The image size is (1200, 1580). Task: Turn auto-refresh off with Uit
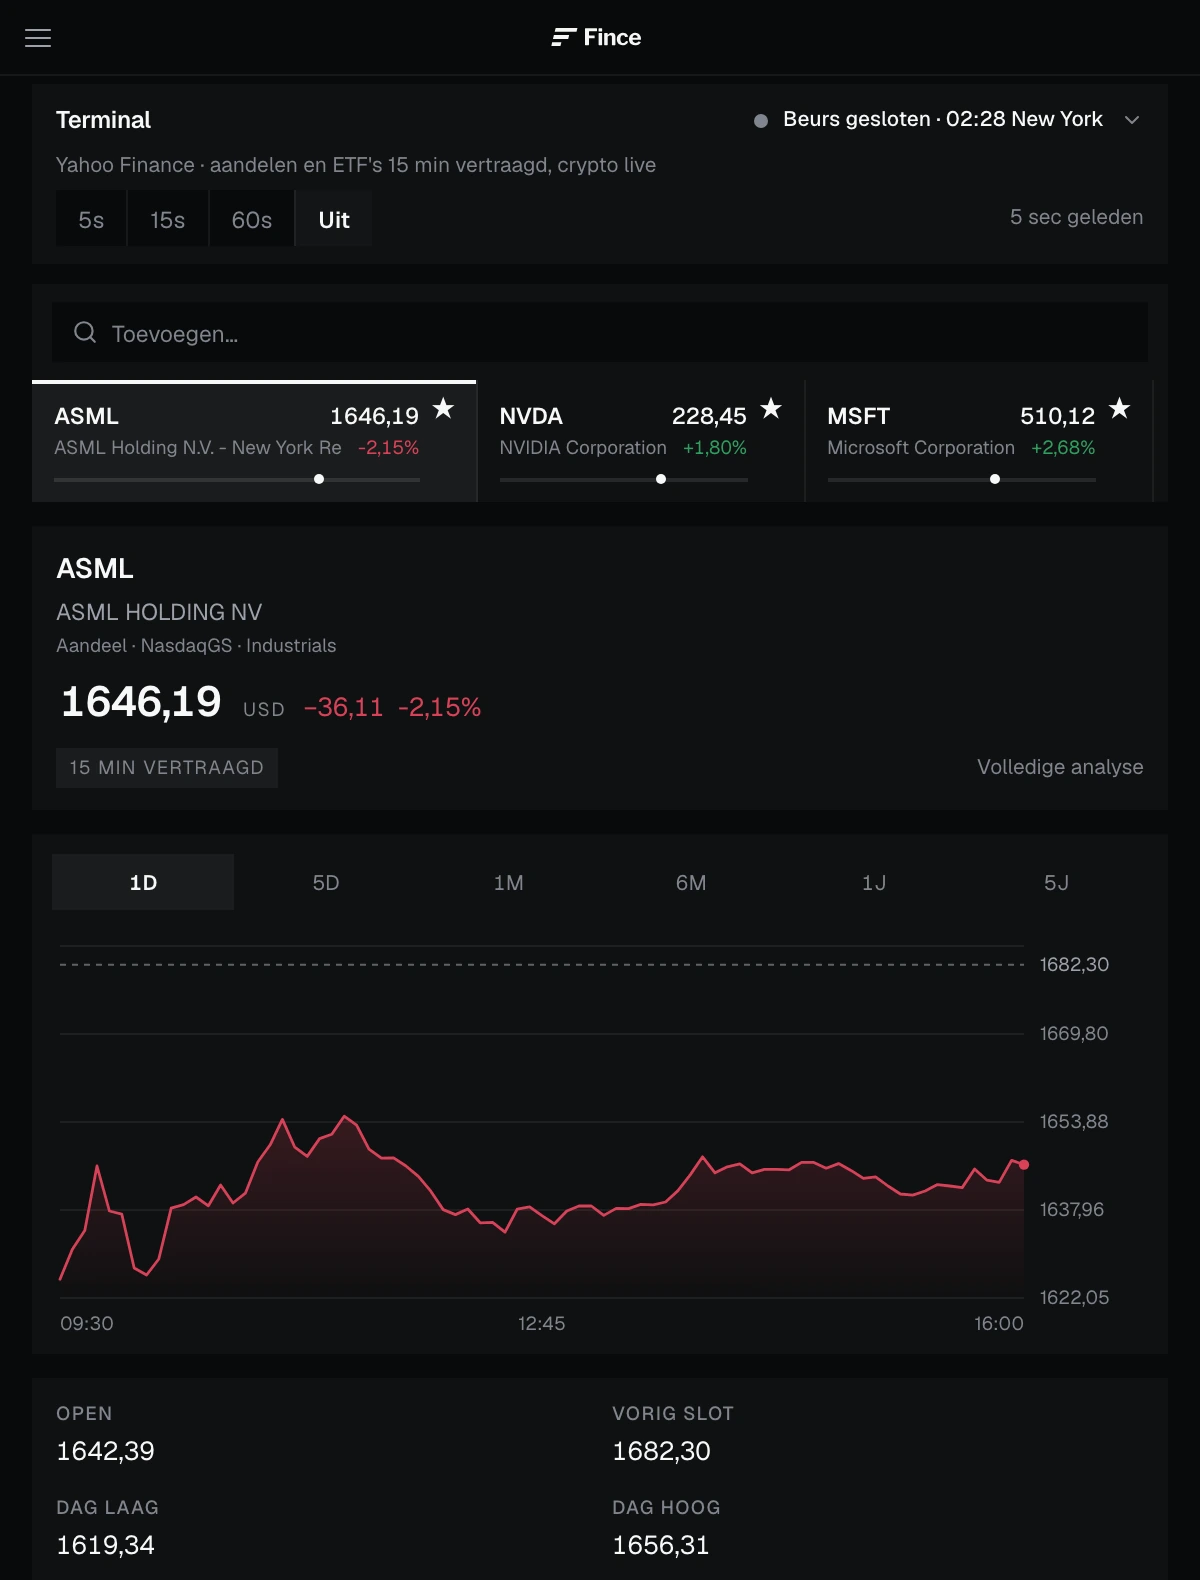coord(334,220)
